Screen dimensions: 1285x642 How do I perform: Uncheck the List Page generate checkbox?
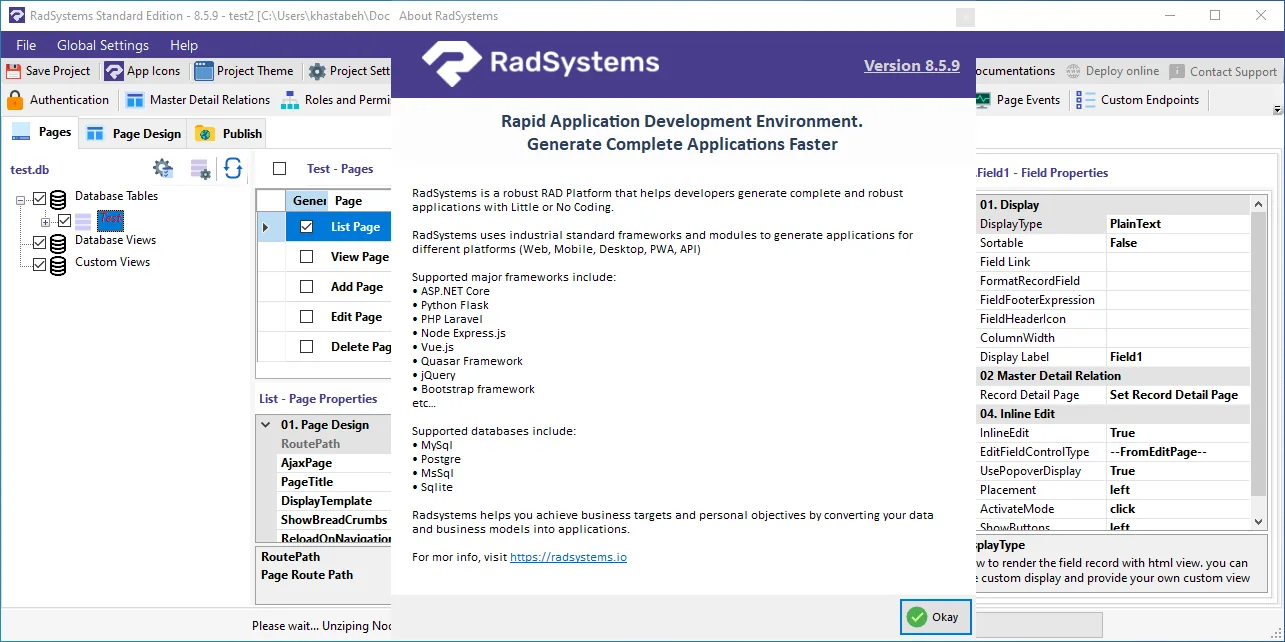pyautogui.click(x=306, y=227)
